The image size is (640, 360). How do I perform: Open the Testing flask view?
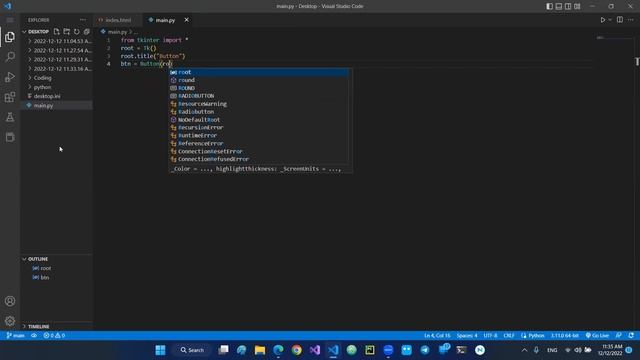coord(10,117)
